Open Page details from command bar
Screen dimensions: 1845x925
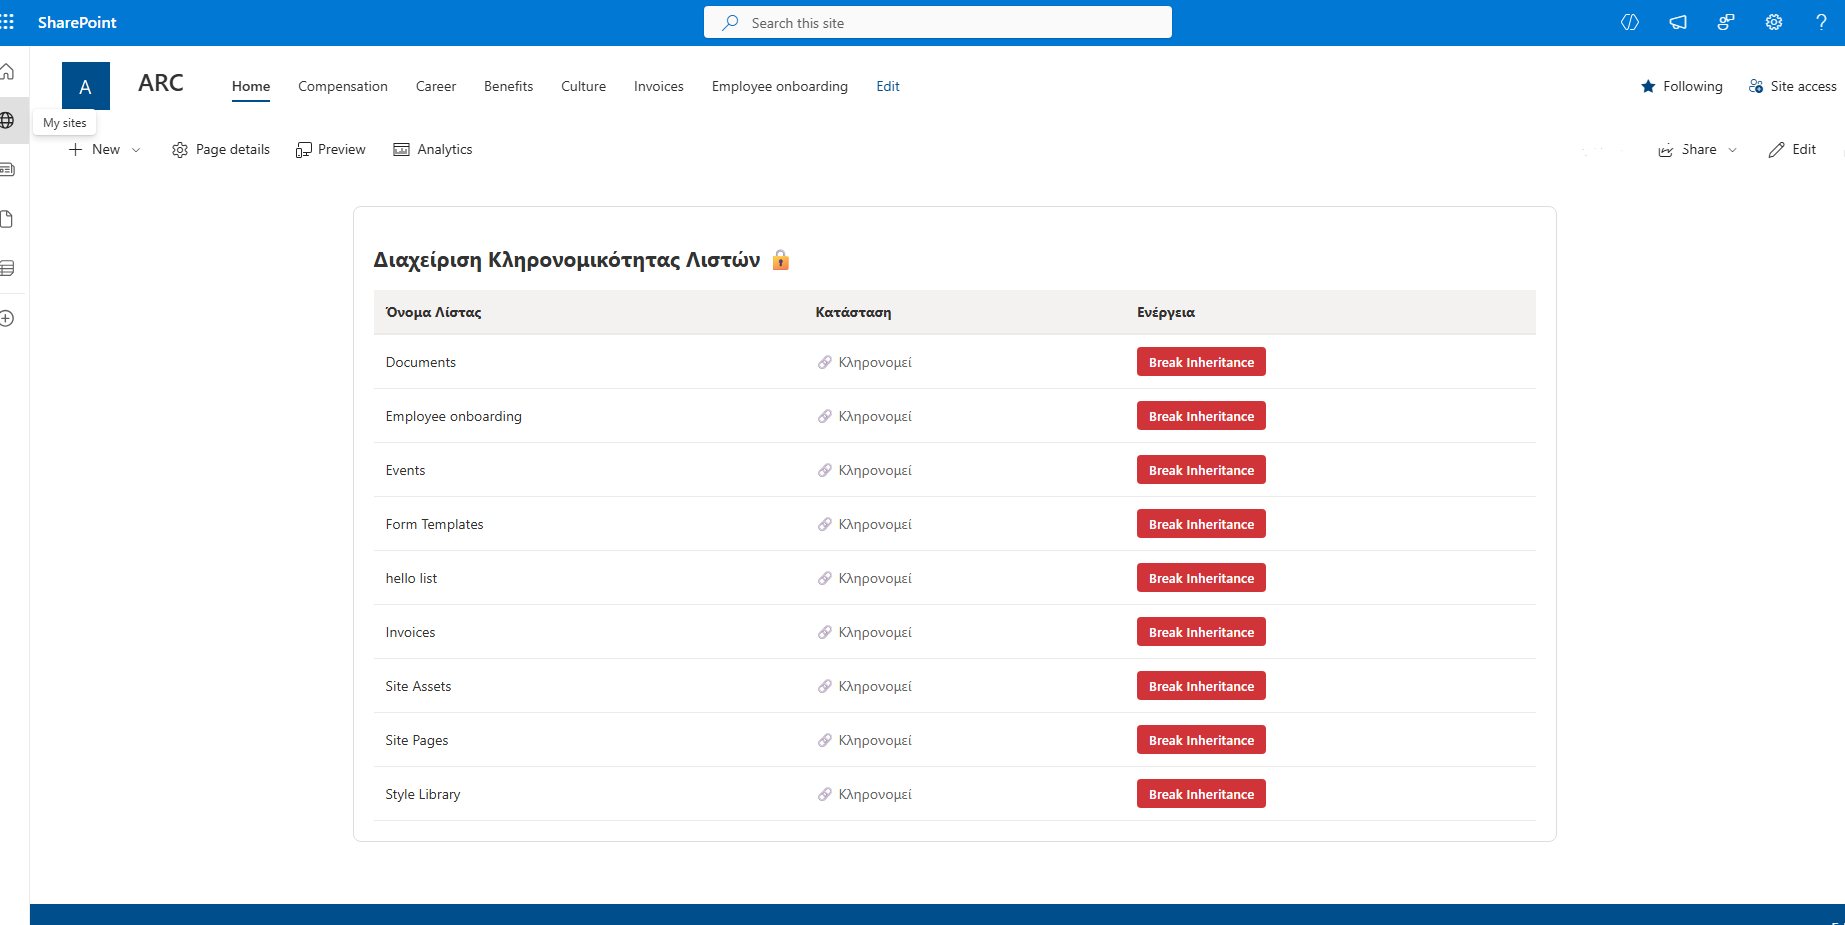pyautogui.click(x=221, y=150)
